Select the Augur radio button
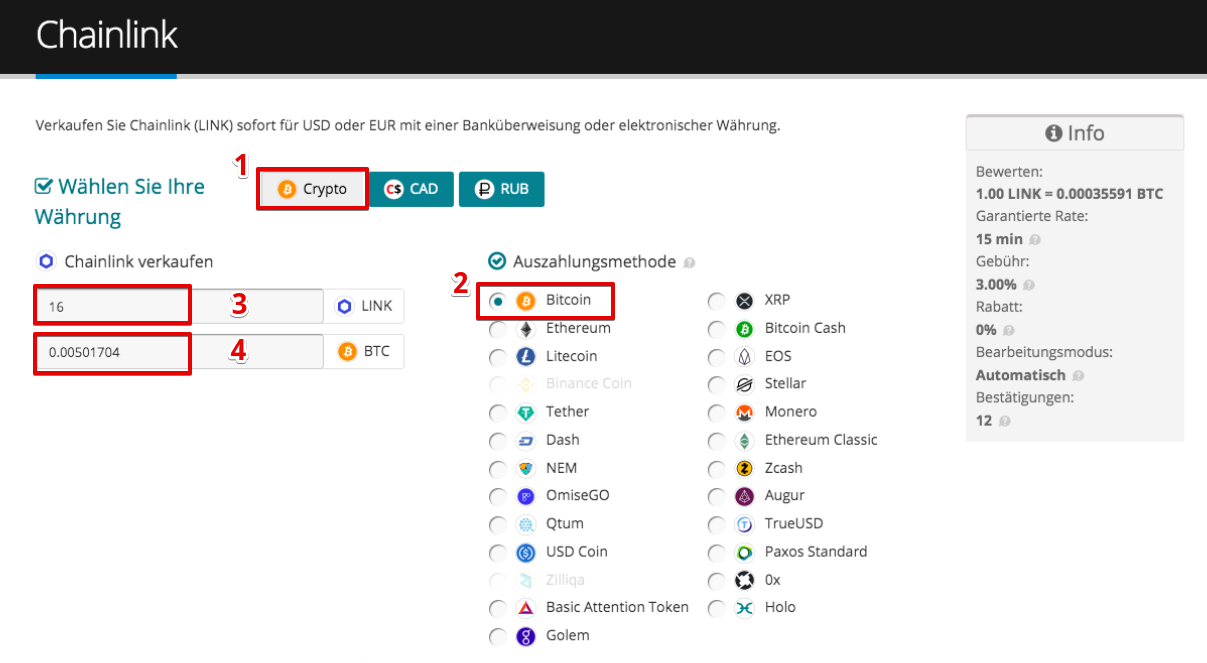This screenshot has height=663, width=1207. pos(716,496)
